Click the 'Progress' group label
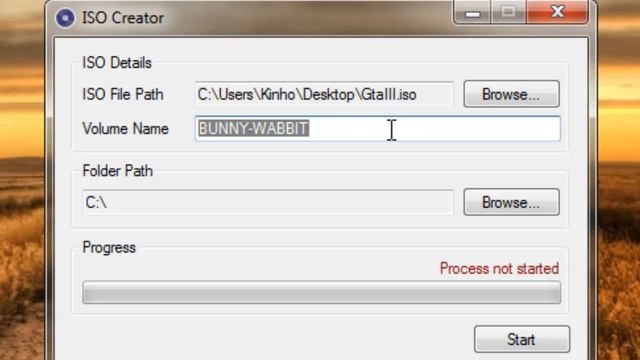 click(x=109, y=247)
